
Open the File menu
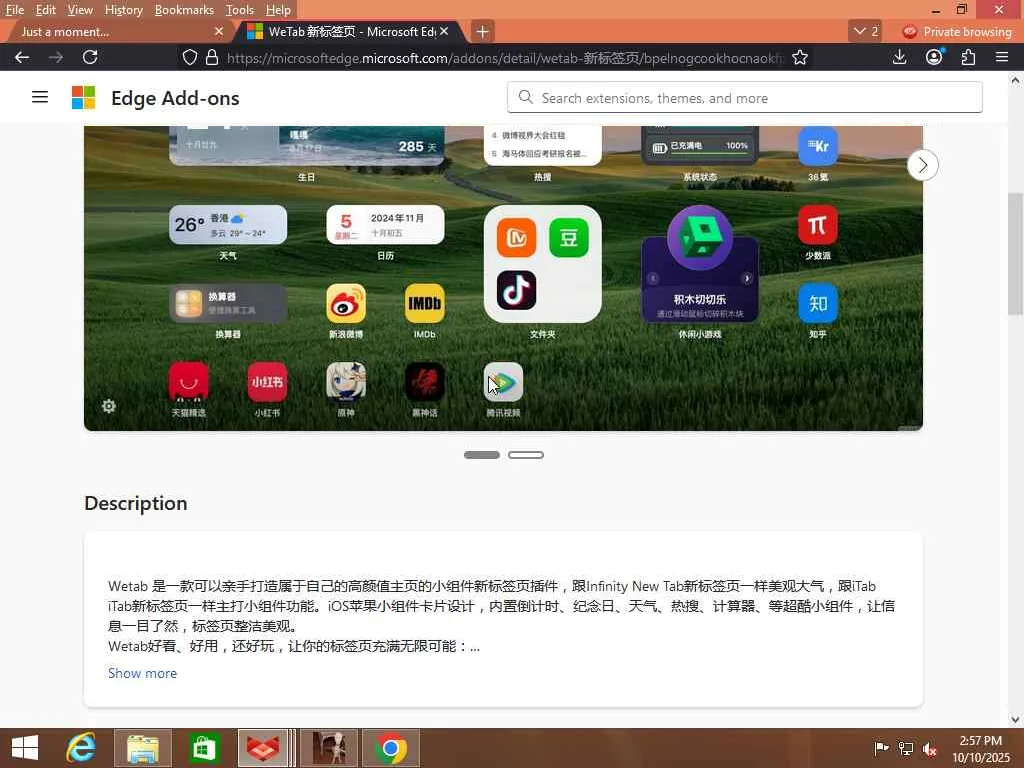click(x=14, y=10)
